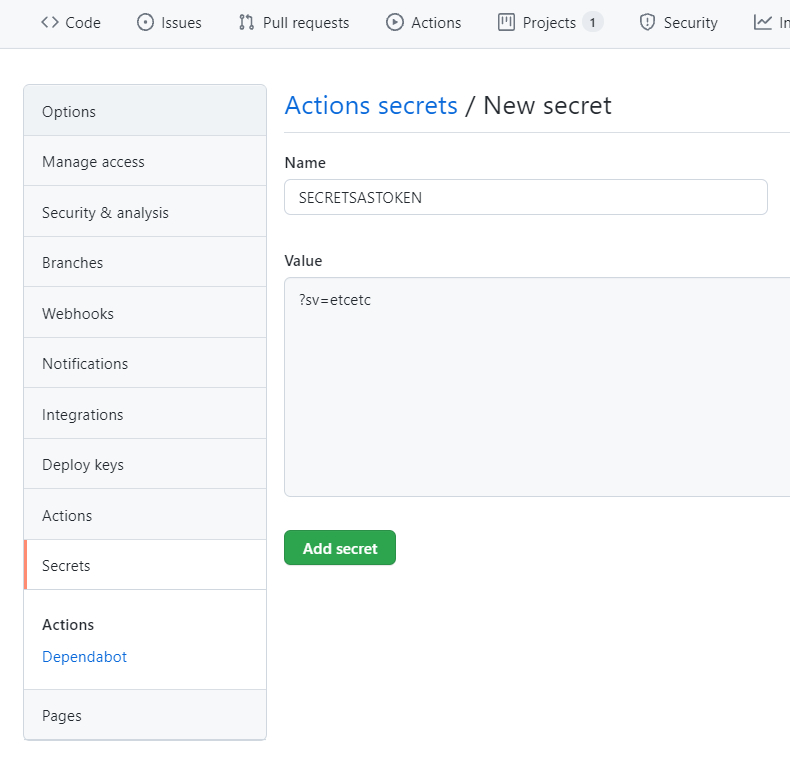Screen dimensions: 790x773
Task: Click the secret Name input field
Action: [x=526, y=197]
